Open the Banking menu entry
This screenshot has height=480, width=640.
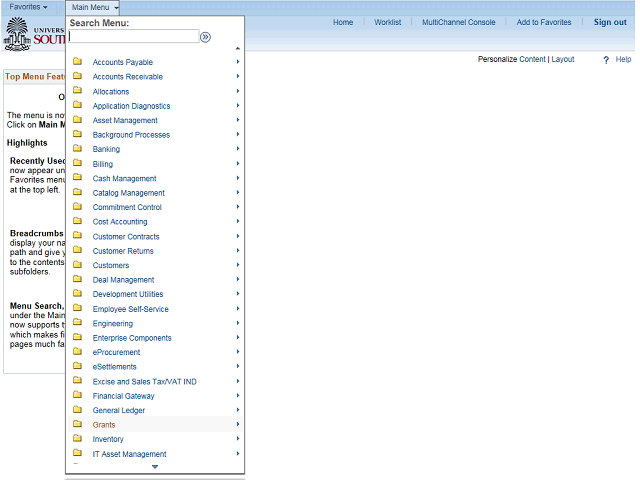(x=106, y=149)
